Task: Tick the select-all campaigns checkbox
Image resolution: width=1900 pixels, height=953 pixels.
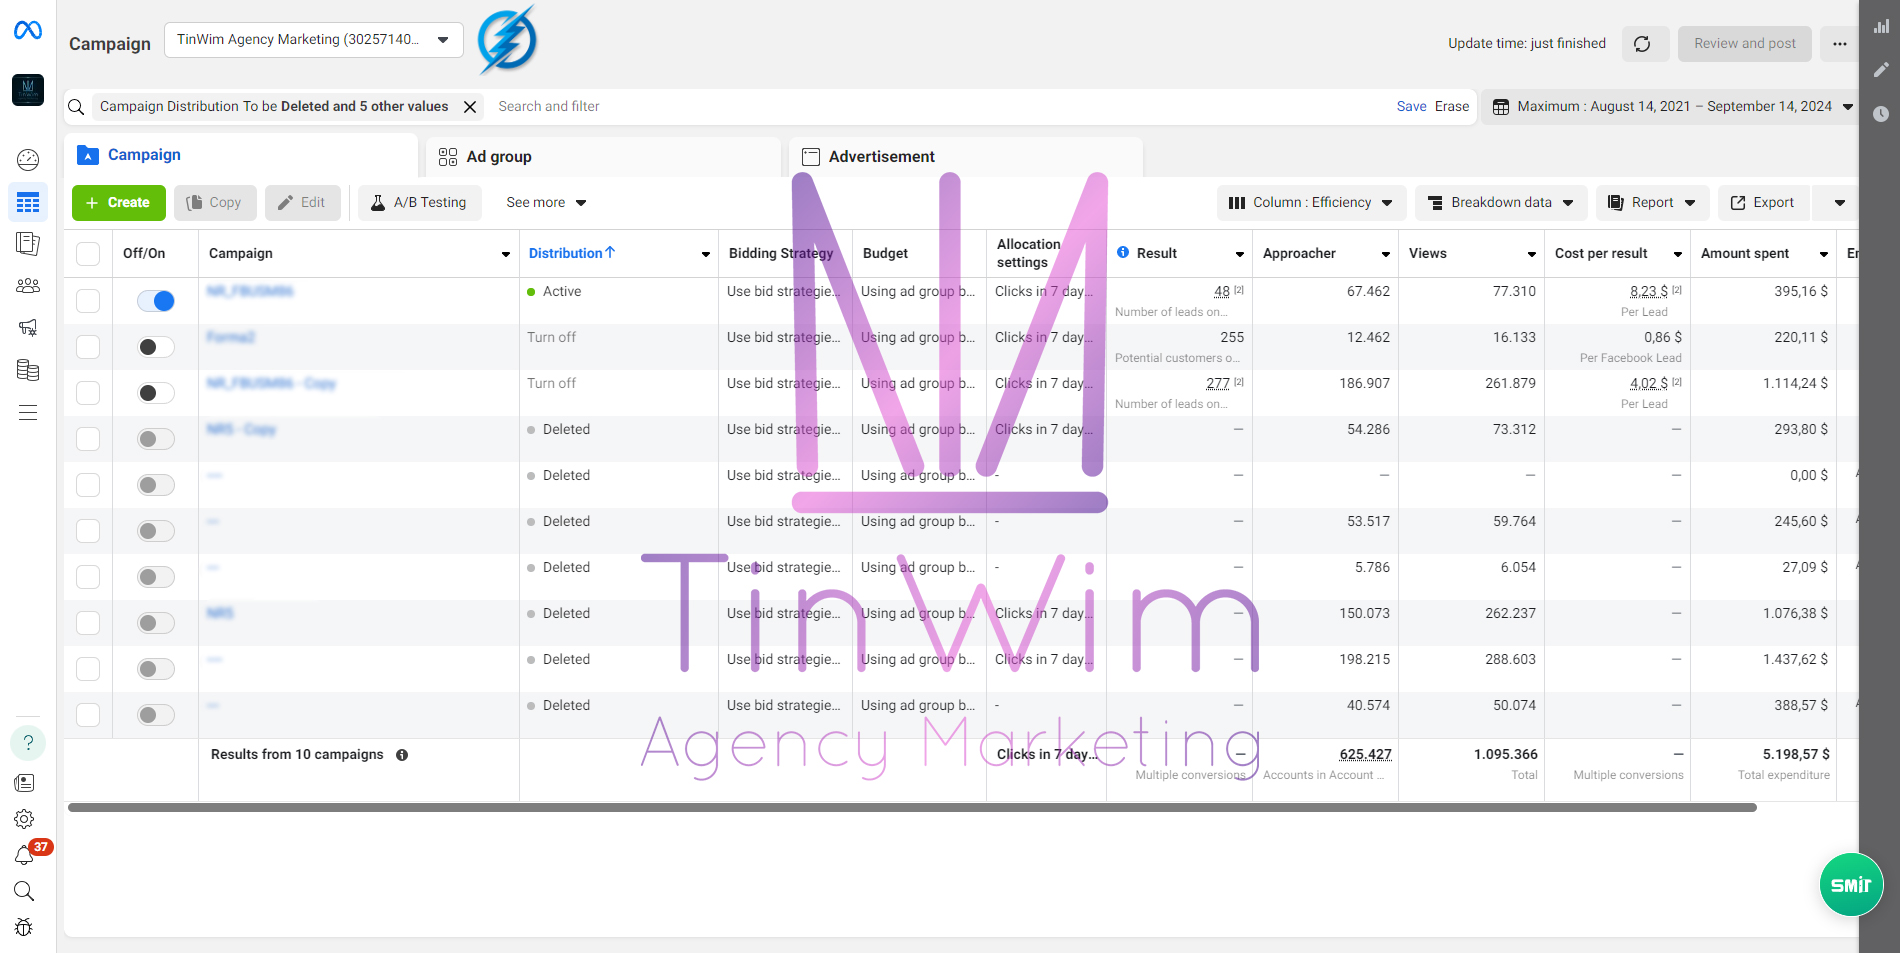Action: (x=88, y=254)
